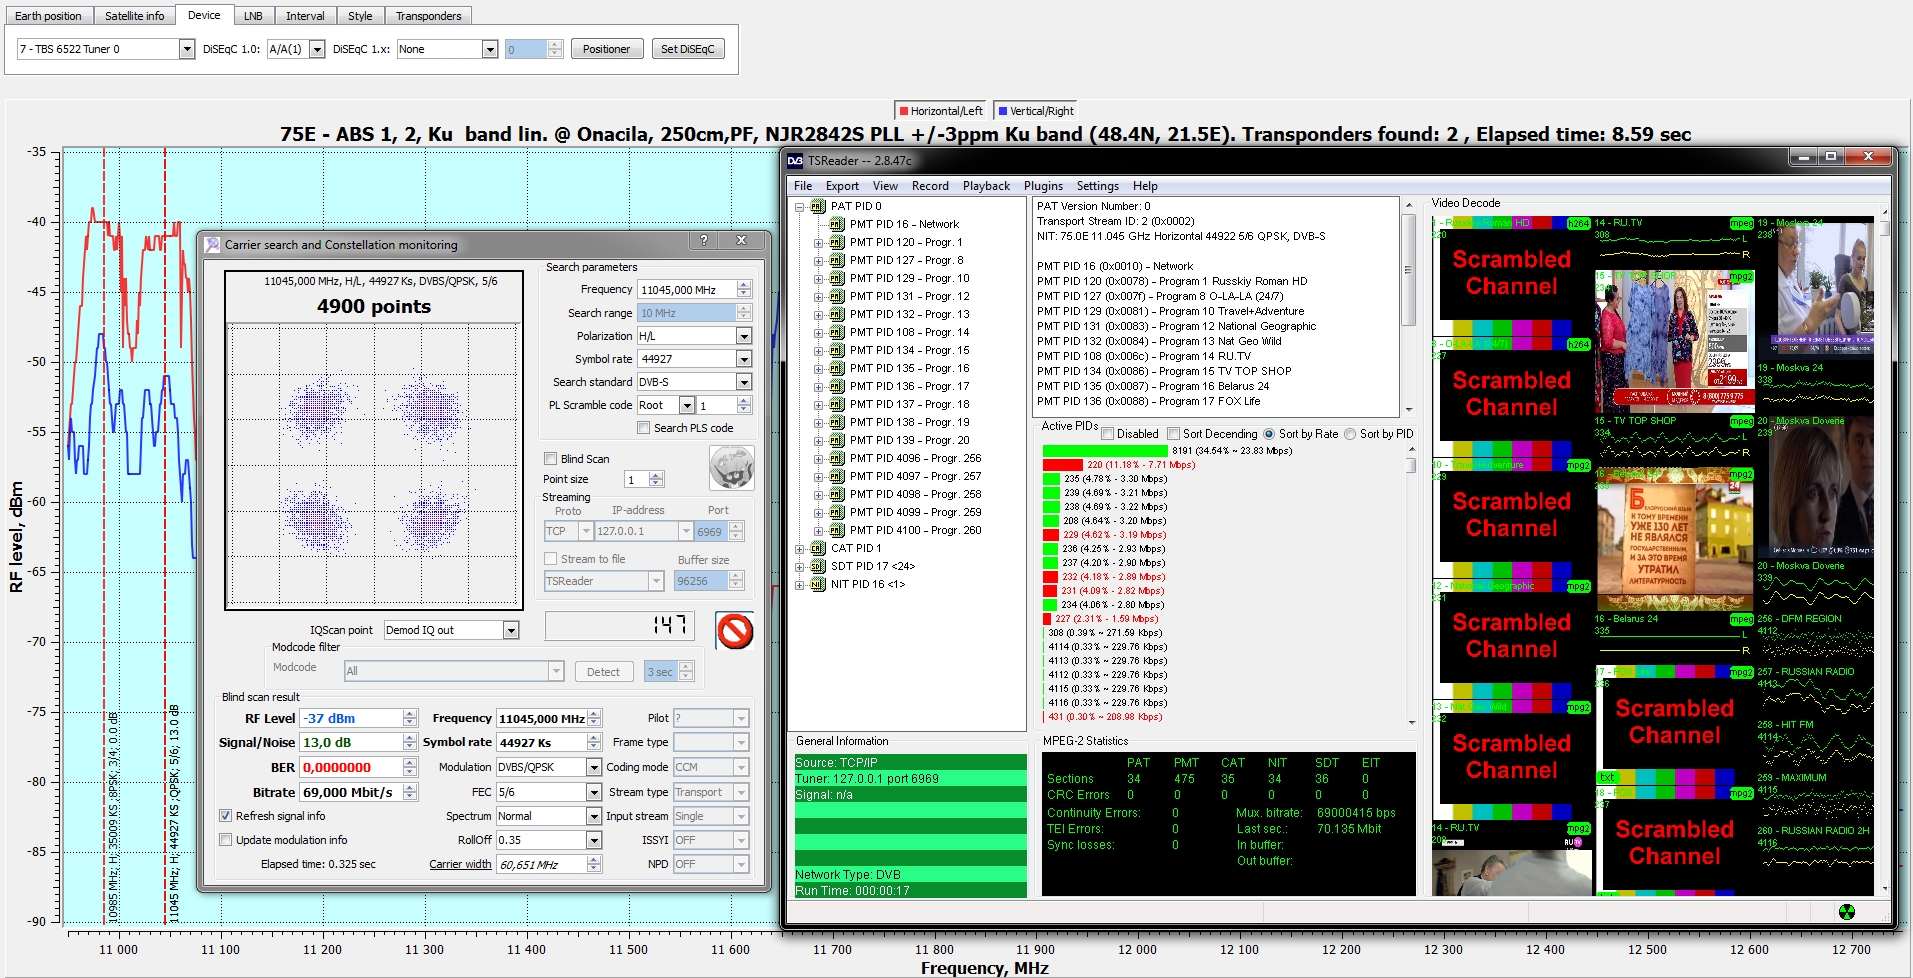The height and width of the screenshot is (978, 1913).
Task: Switch to the Satellite info tab
Action: [135, 16]
